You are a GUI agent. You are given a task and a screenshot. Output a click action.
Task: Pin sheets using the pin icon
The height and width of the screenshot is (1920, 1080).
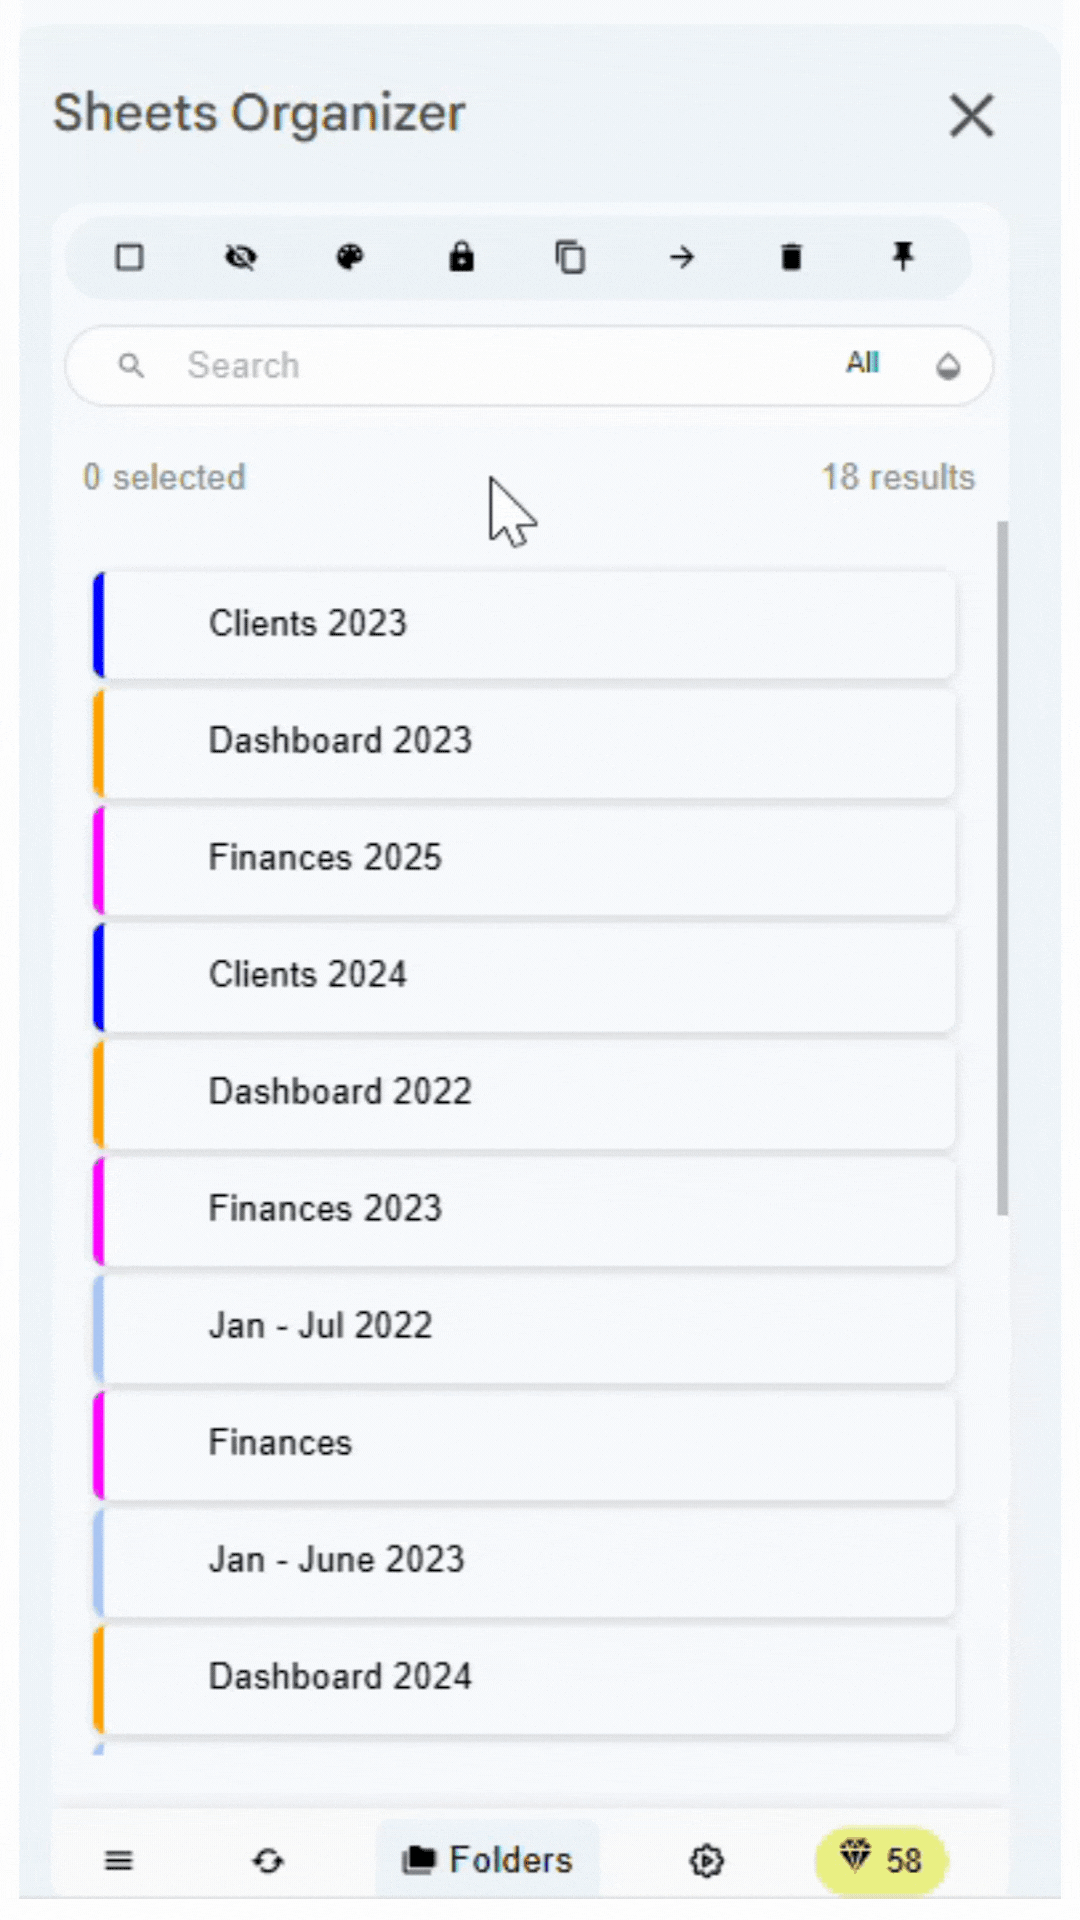tap(902, 258)
